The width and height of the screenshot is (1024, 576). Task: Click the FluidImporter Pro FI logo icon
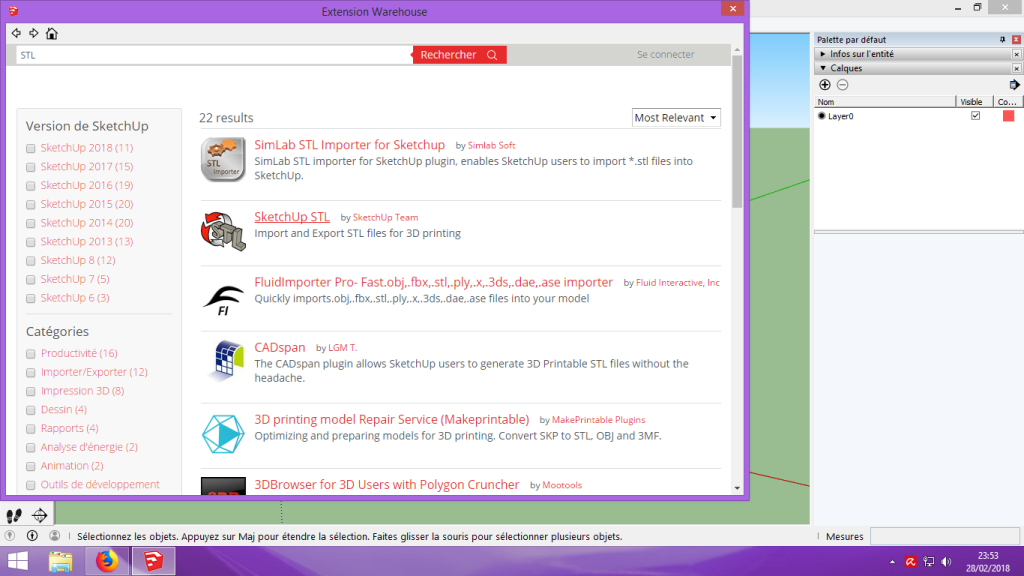click(223, 300)
